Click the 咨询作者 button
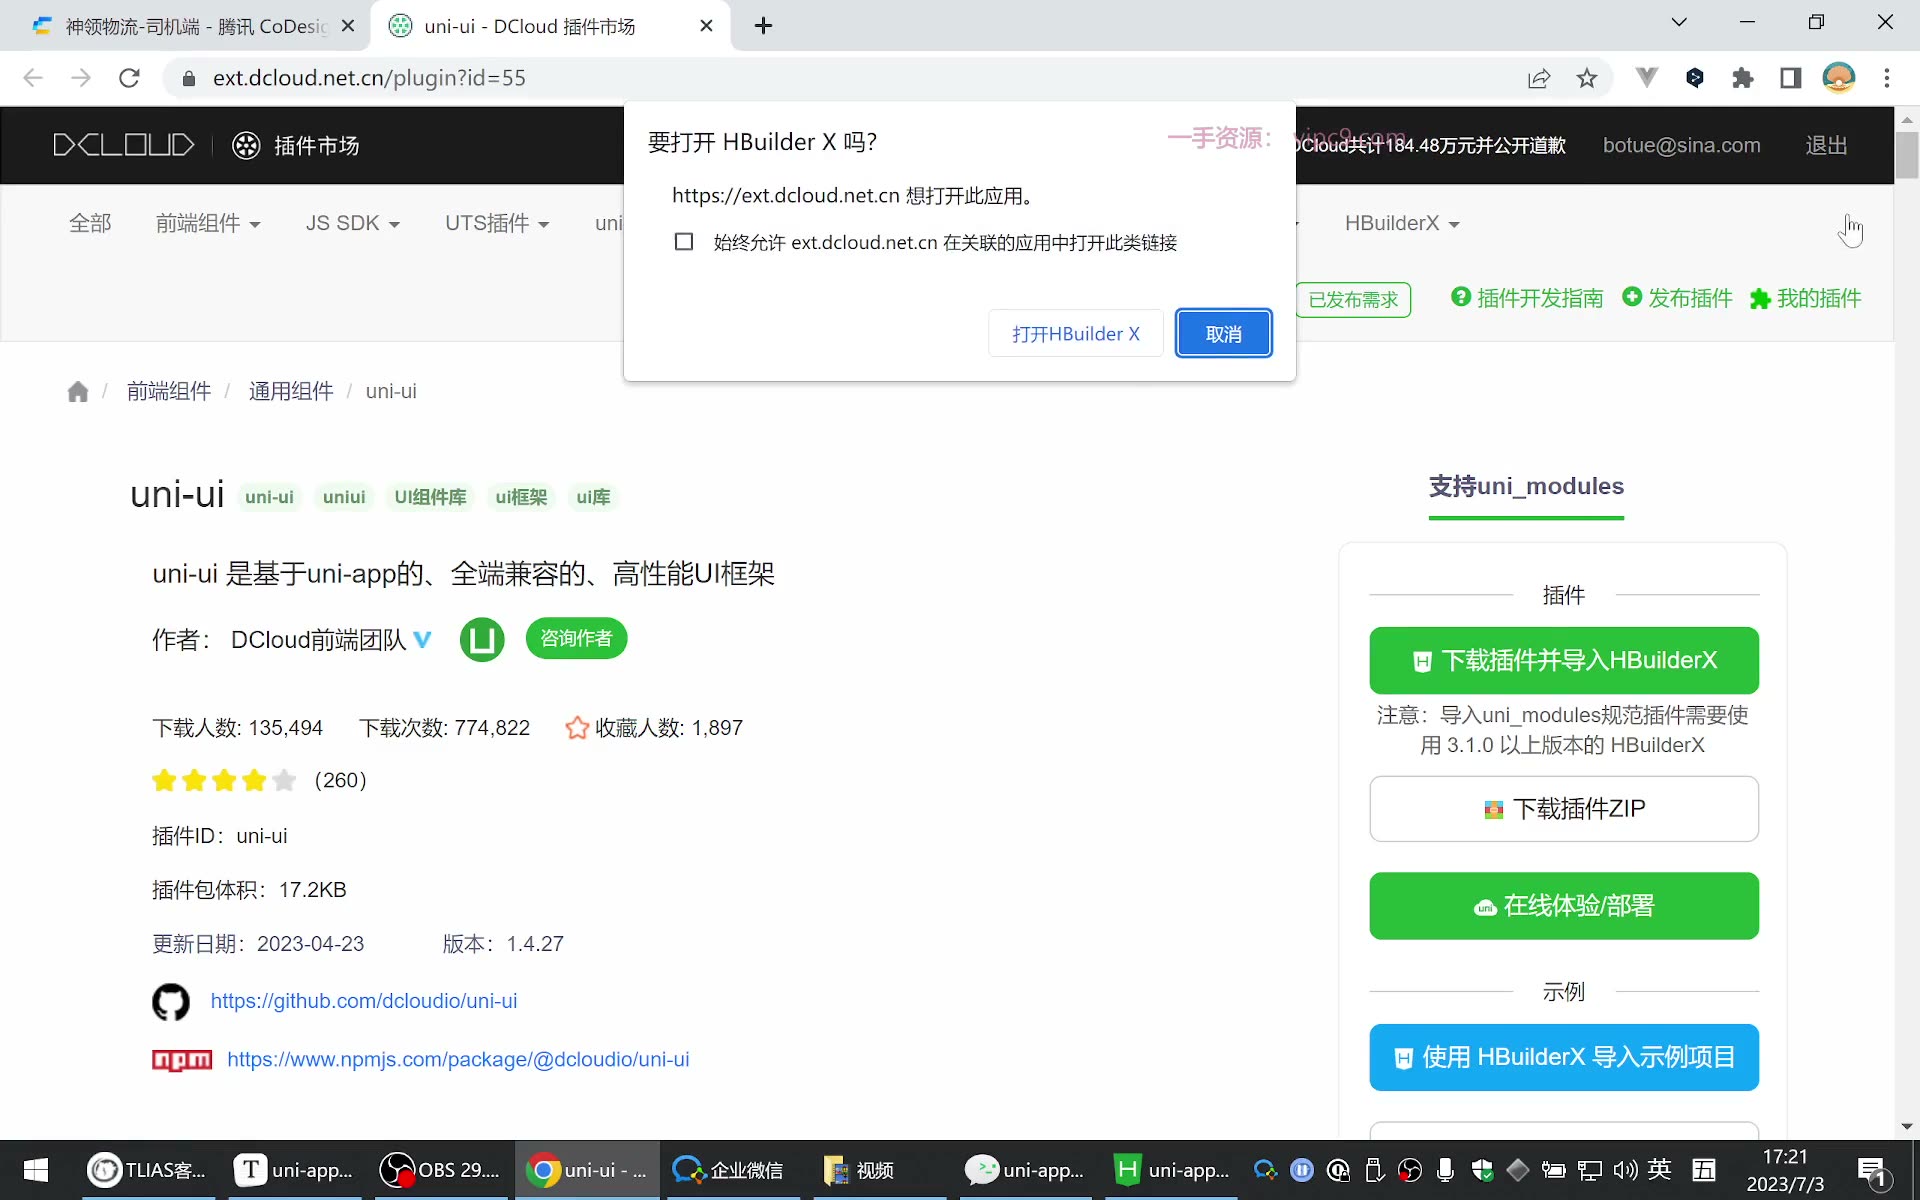 (x=576, y=638)
